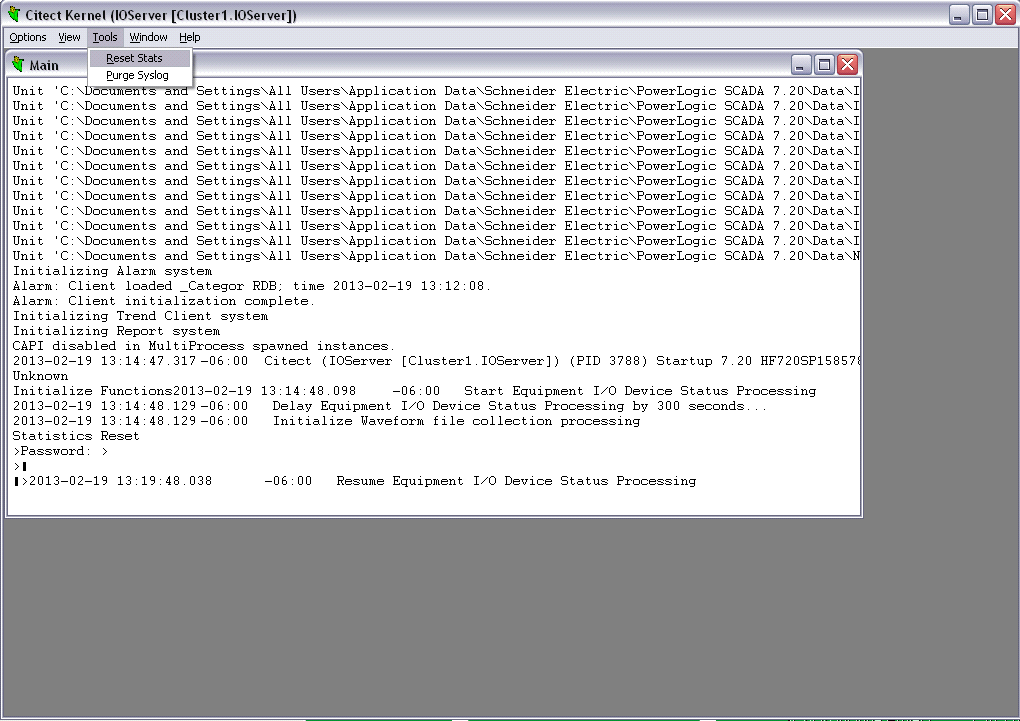The image size is (1020, 721).
Task: Click 'Initializing Report system' line
Action: coord(116,331)
